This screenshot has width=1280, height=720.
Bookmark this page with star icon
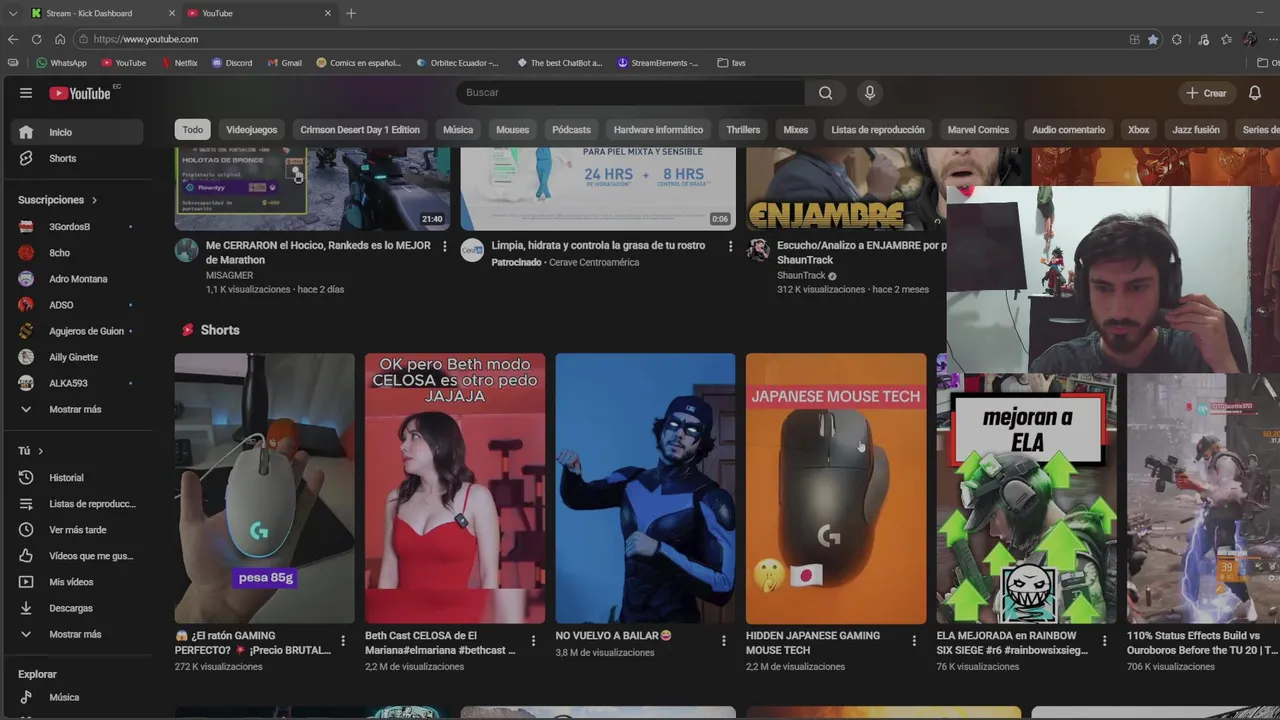coord(1153,39)
